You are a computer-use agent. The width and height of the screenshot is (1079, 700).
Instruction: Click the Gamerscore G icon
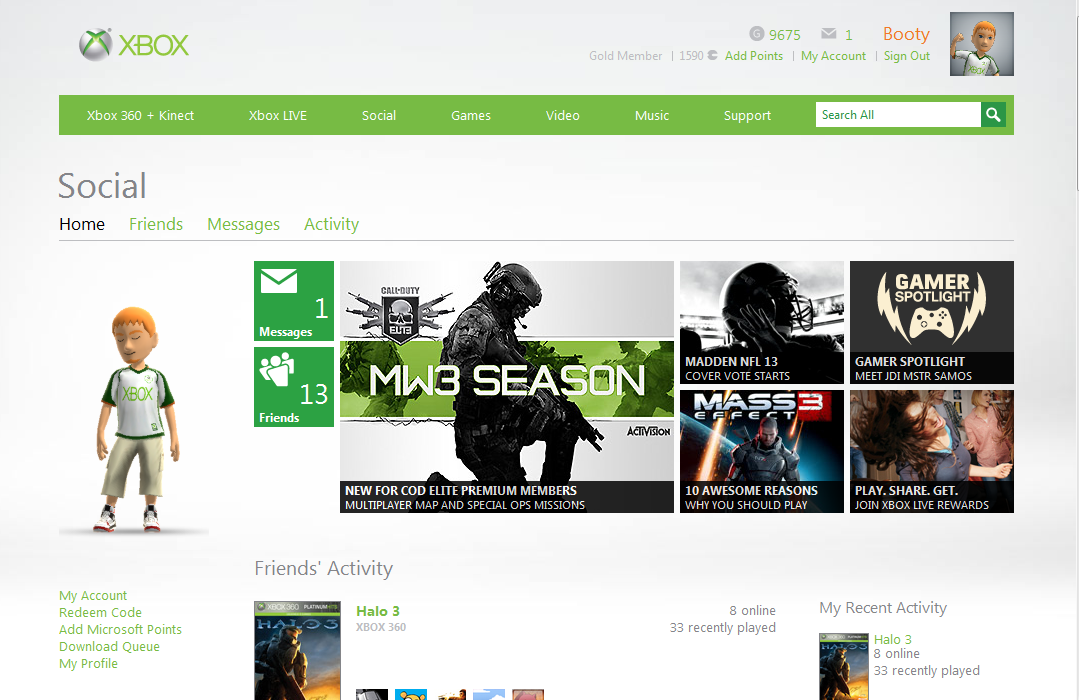point(757,34)
